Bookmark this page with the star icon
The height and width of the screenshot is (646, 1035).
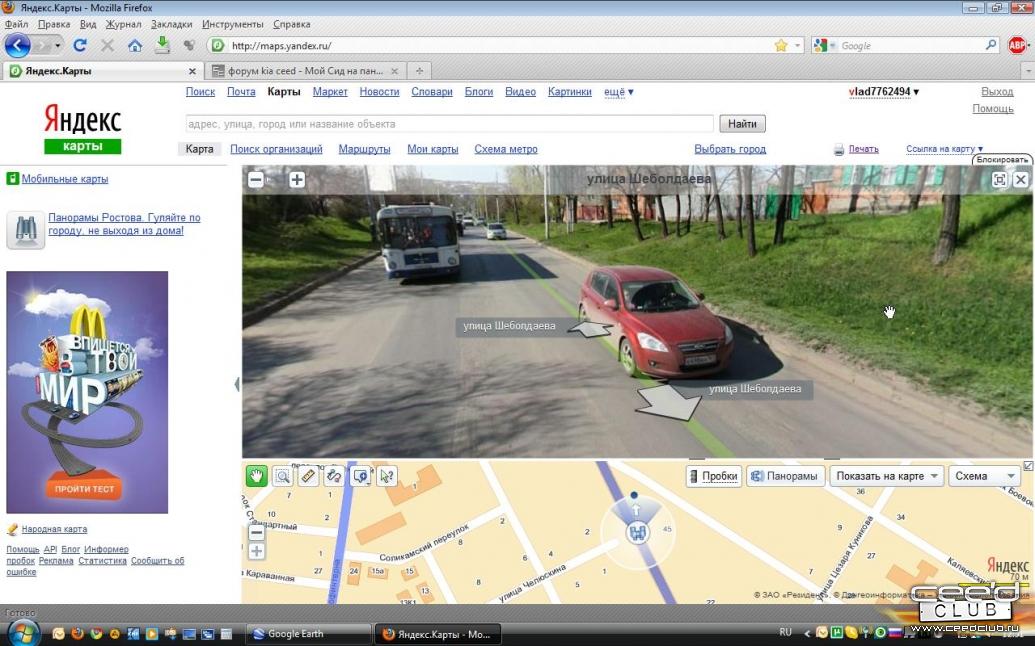click(x=781, y=46)
